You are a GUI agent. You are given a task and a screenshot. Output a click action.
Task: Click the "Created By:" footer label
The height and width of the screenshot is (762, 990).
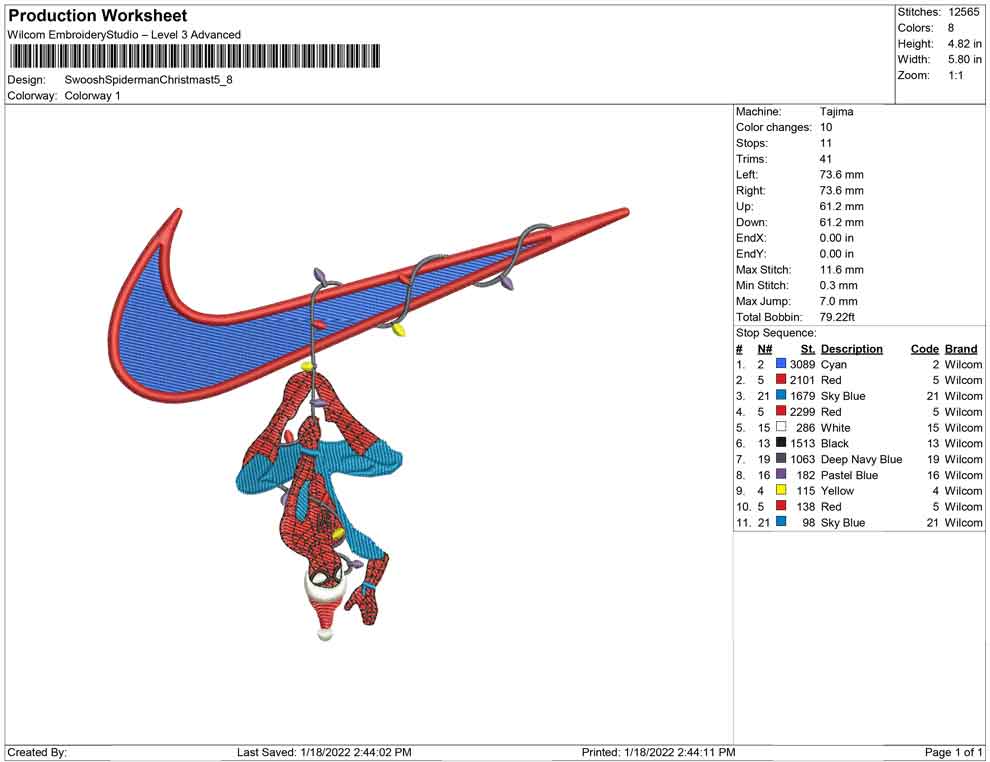(x=37, y=752)
